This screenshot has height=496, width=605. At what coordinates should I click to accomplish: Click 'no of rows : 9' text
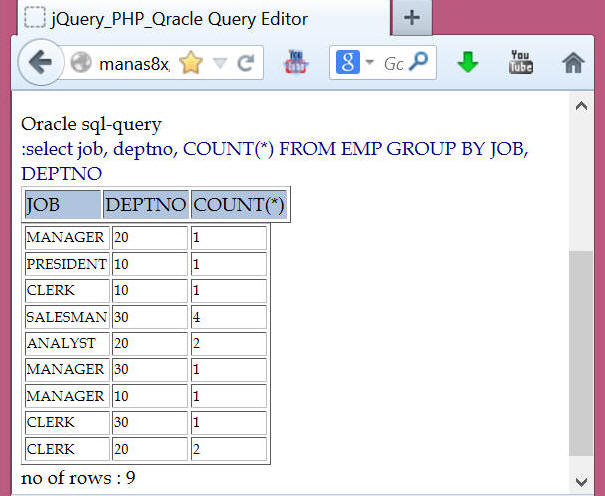click(78, 478)
